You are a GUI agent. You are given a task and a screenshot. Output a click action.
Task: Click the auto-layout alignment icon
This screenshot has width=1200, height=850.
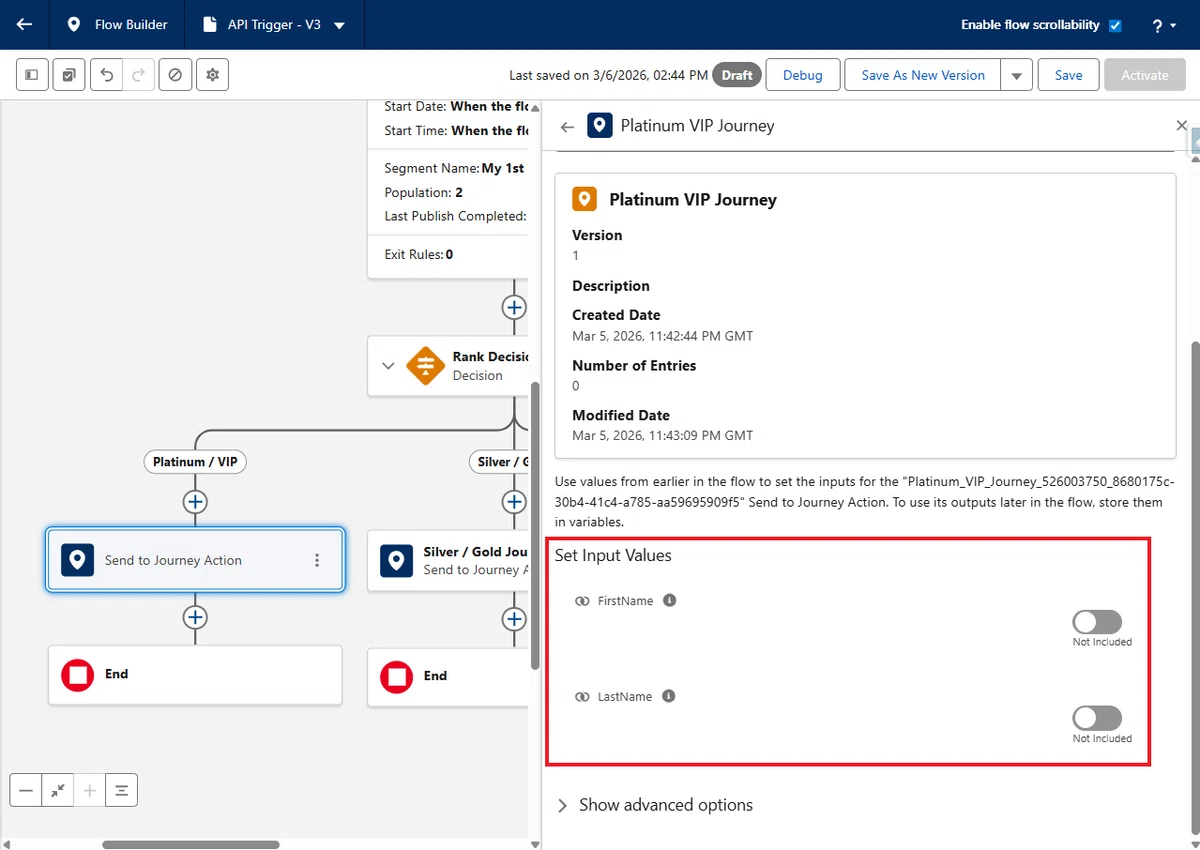click(x=121, y=790)
